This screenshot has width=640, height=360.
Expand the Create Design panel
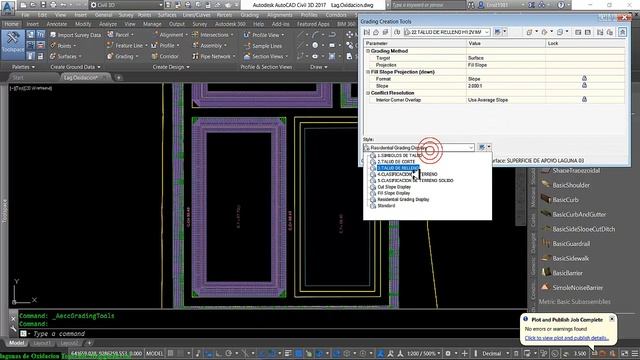pos(171,67)
